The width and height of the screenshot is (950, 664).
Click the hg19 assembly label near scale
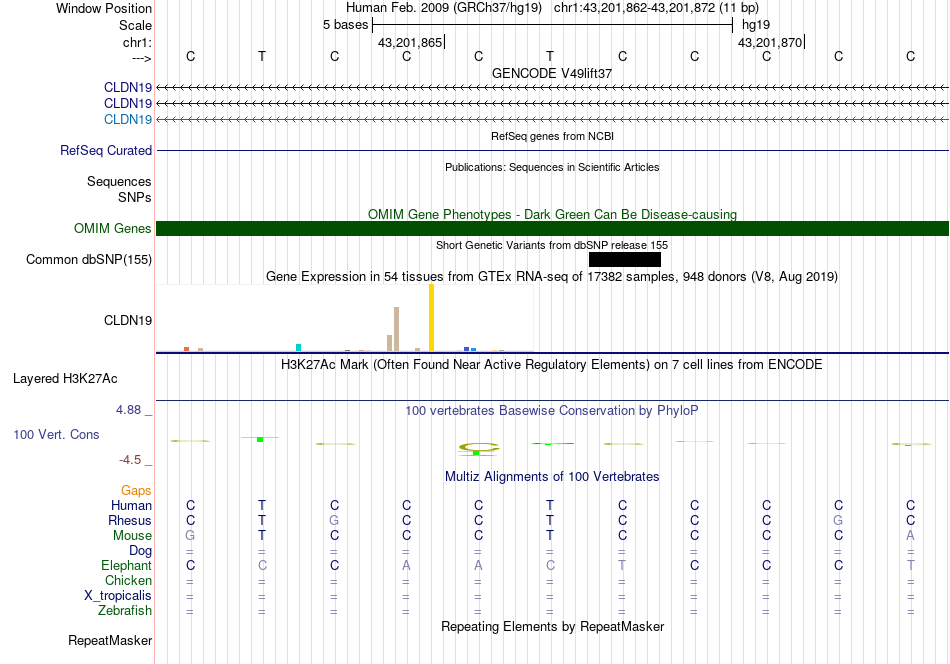point(756,25)
